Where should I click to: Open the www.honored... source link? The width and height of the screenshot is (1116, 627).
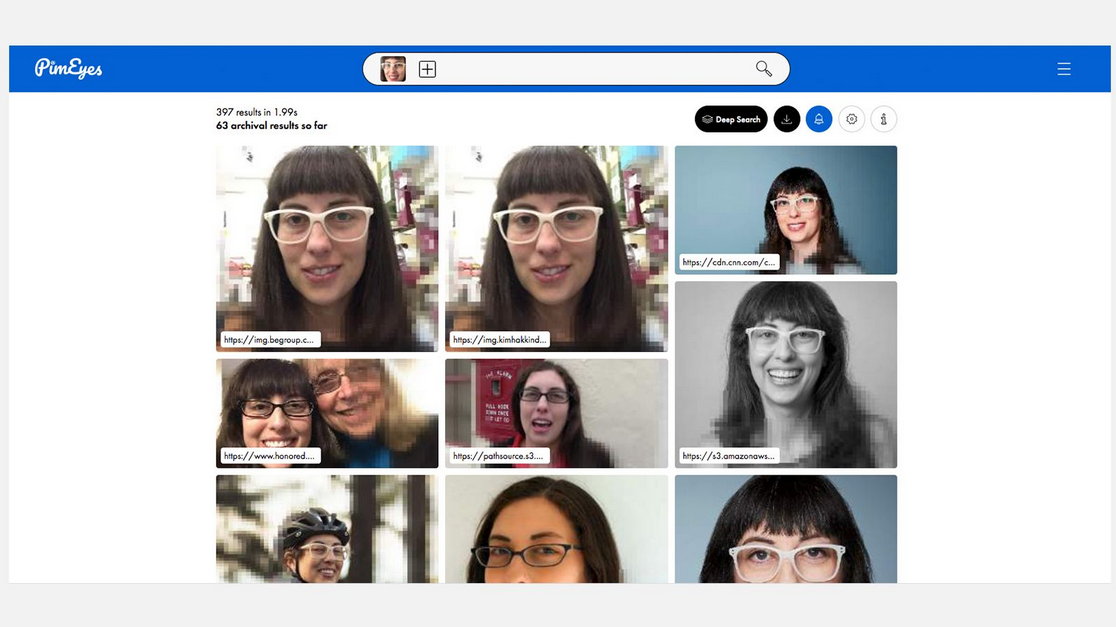point(269,456)
